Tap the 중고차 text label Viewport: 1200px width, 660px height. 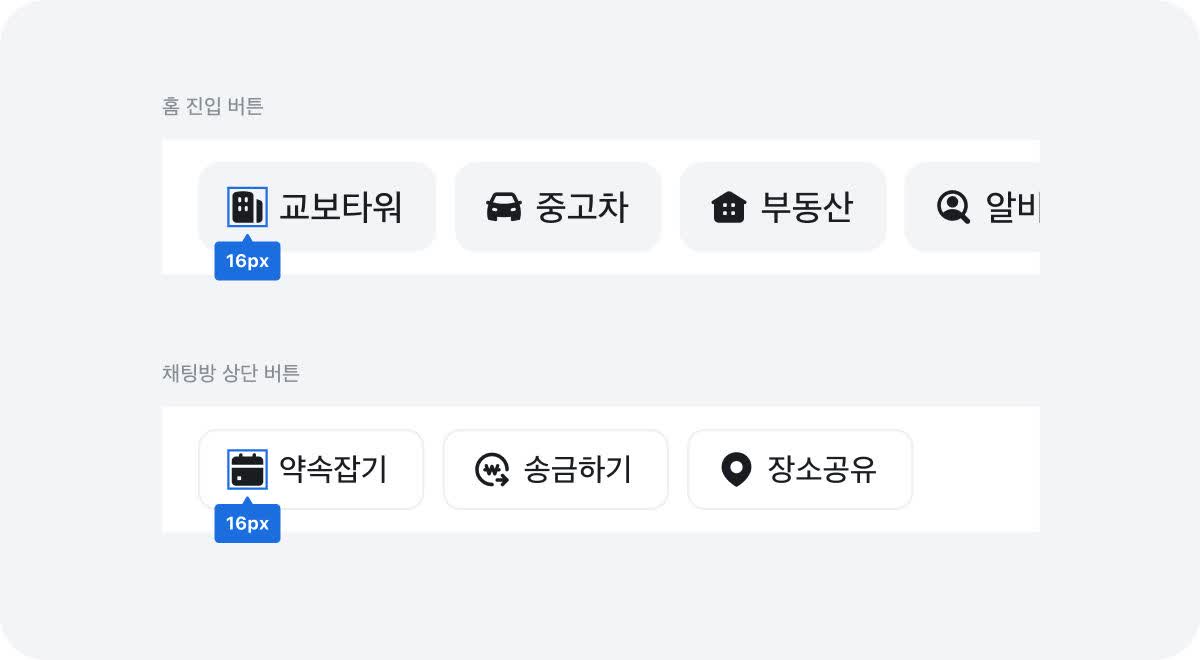tap(583, 207)
